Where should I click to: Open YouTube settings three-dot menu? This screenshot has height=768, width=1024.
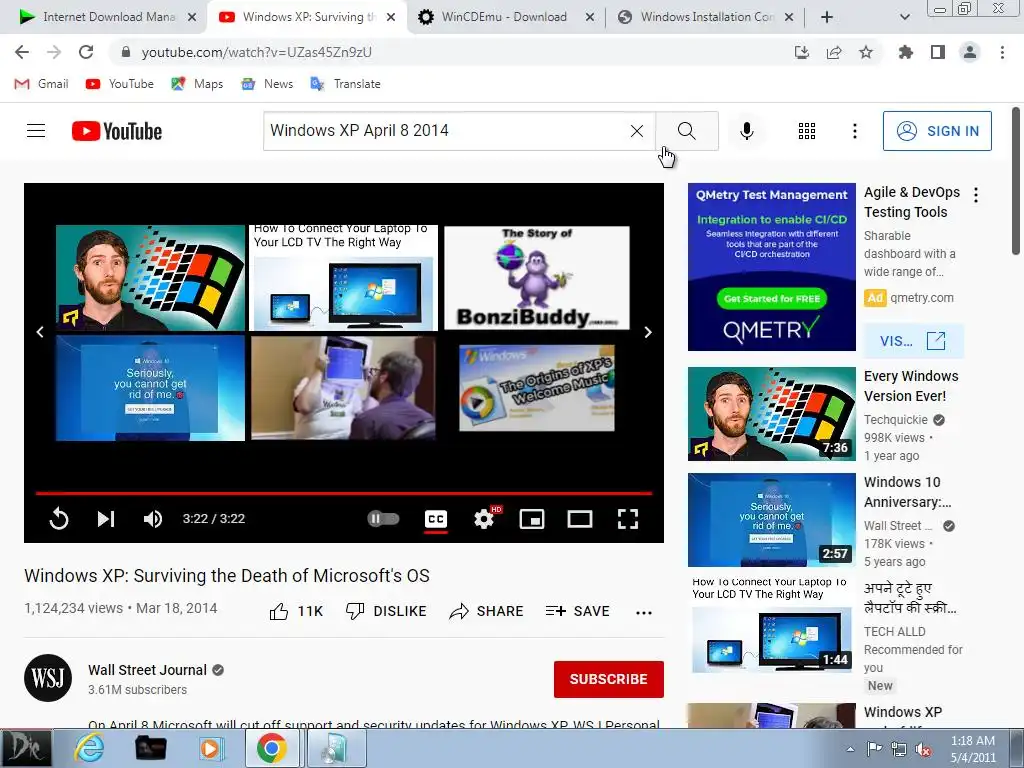point(855,131)
